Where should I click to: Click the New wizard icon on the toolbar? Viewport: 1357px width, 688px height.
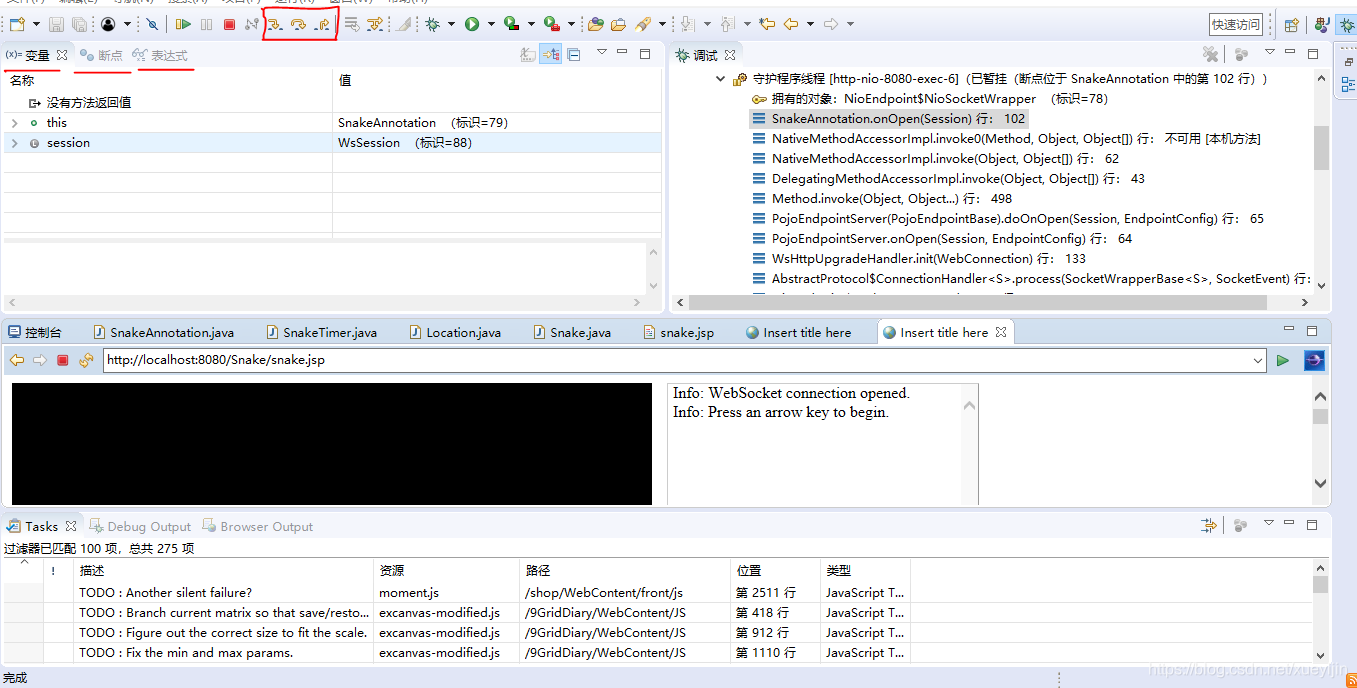click(x=15, y=23)
